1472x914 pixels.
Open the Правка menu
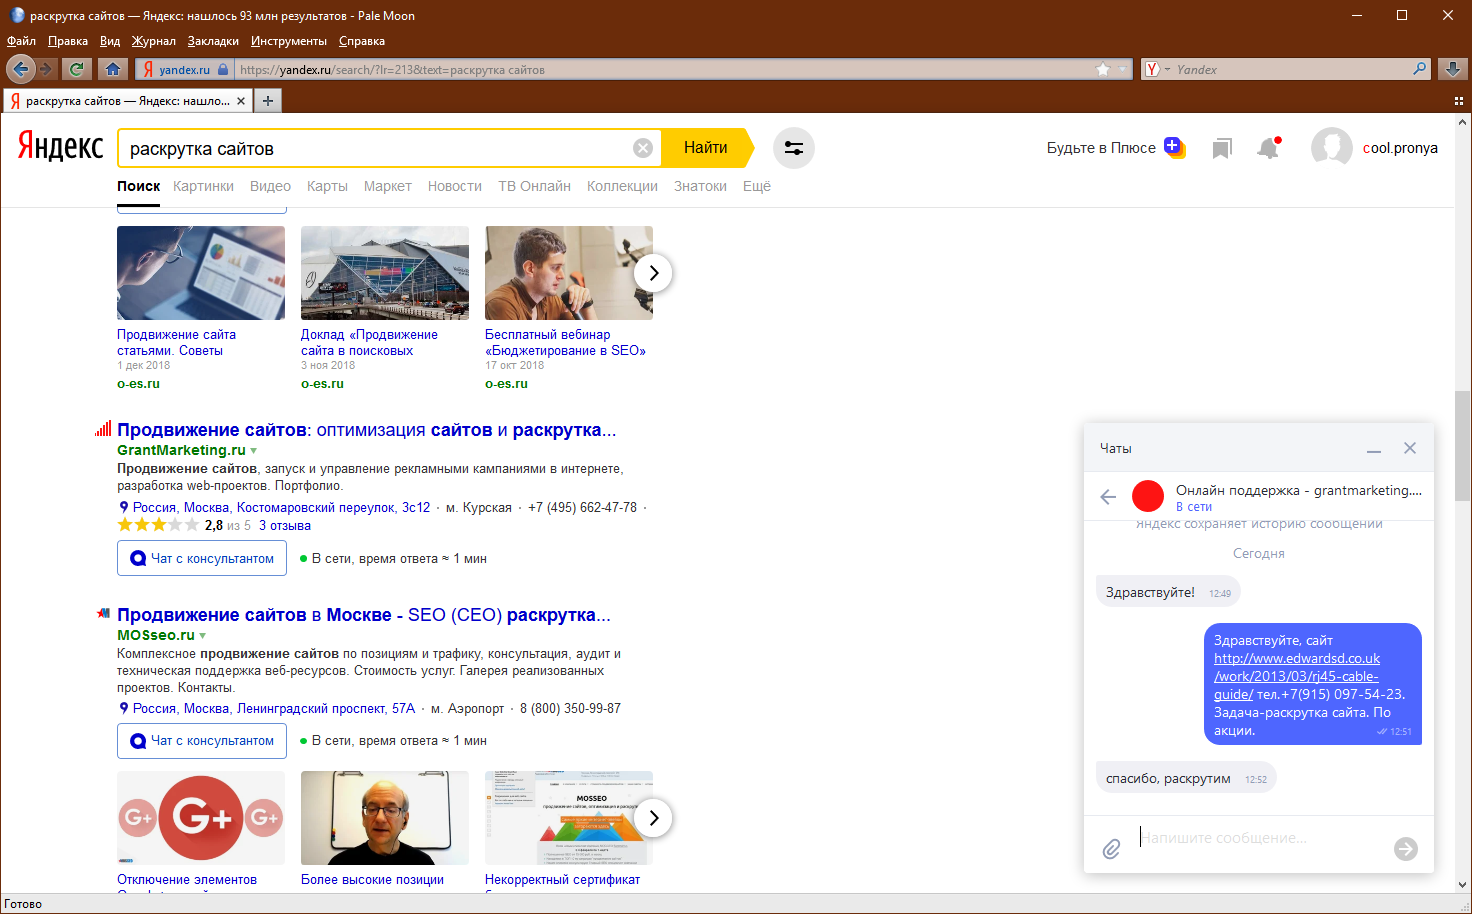(x=68, y=41)
